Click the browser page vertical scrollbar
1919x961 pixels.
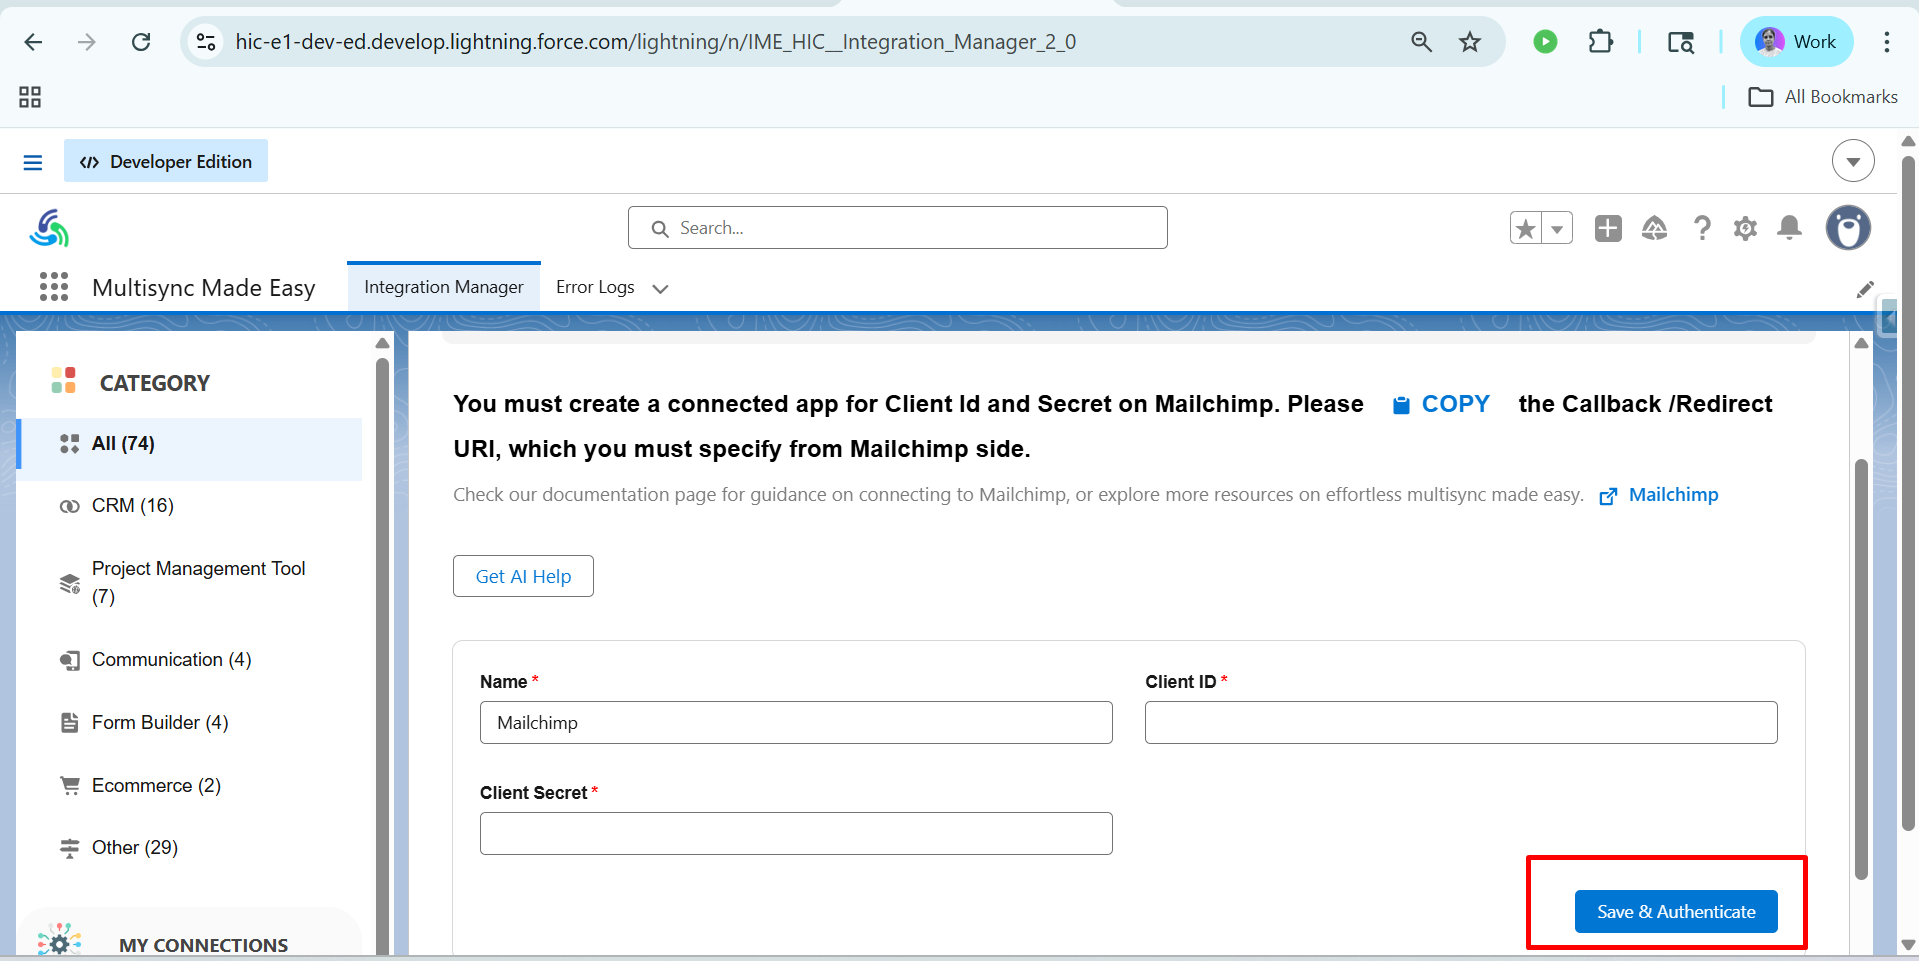1908,492
